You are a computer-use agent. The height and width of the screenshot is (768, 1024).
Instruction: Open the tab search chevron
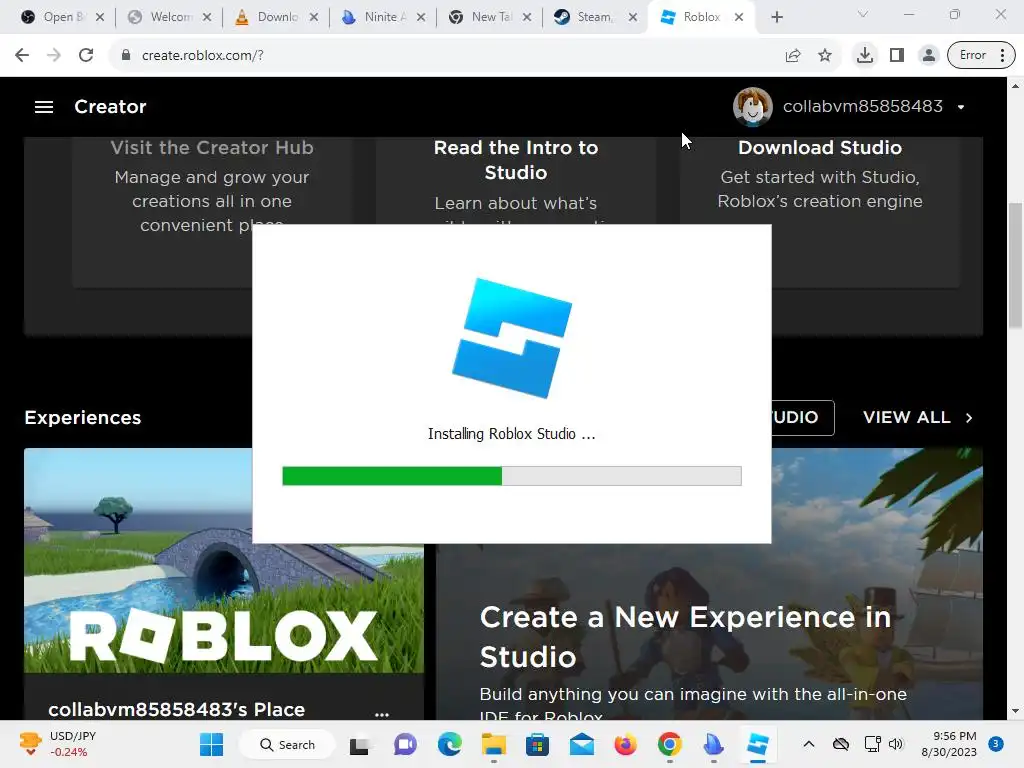(863, 14)
